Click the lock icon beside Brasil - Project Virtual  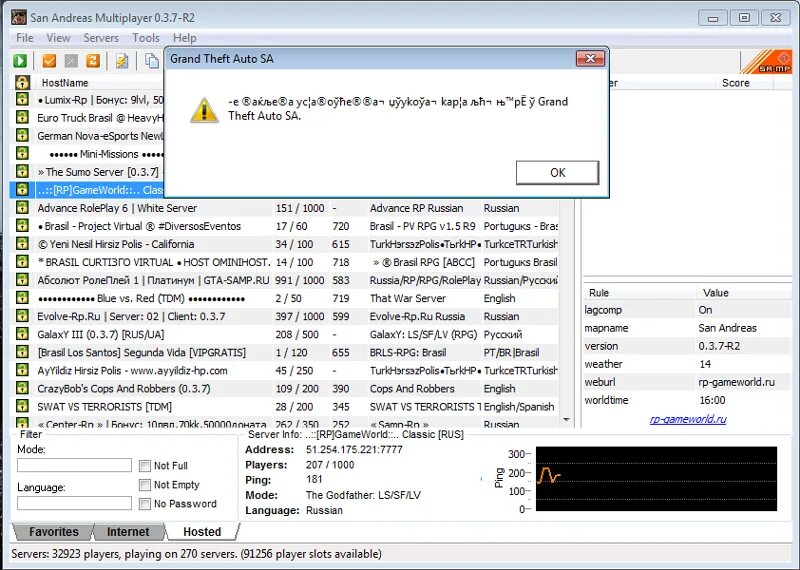point(22,226)
